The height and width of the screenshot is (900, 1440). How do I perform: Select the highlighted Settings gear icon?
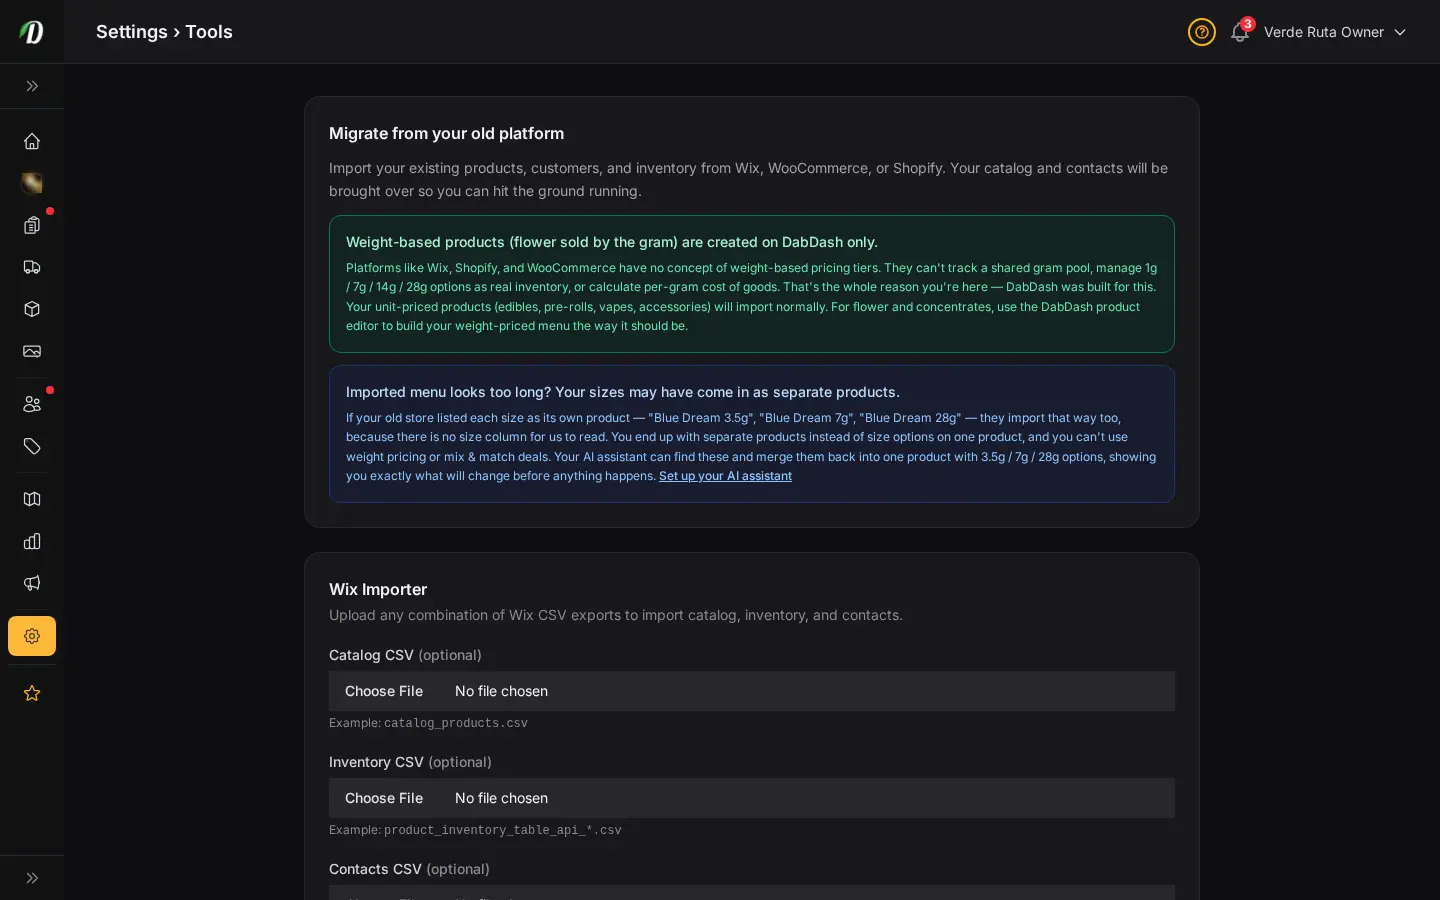32,636
